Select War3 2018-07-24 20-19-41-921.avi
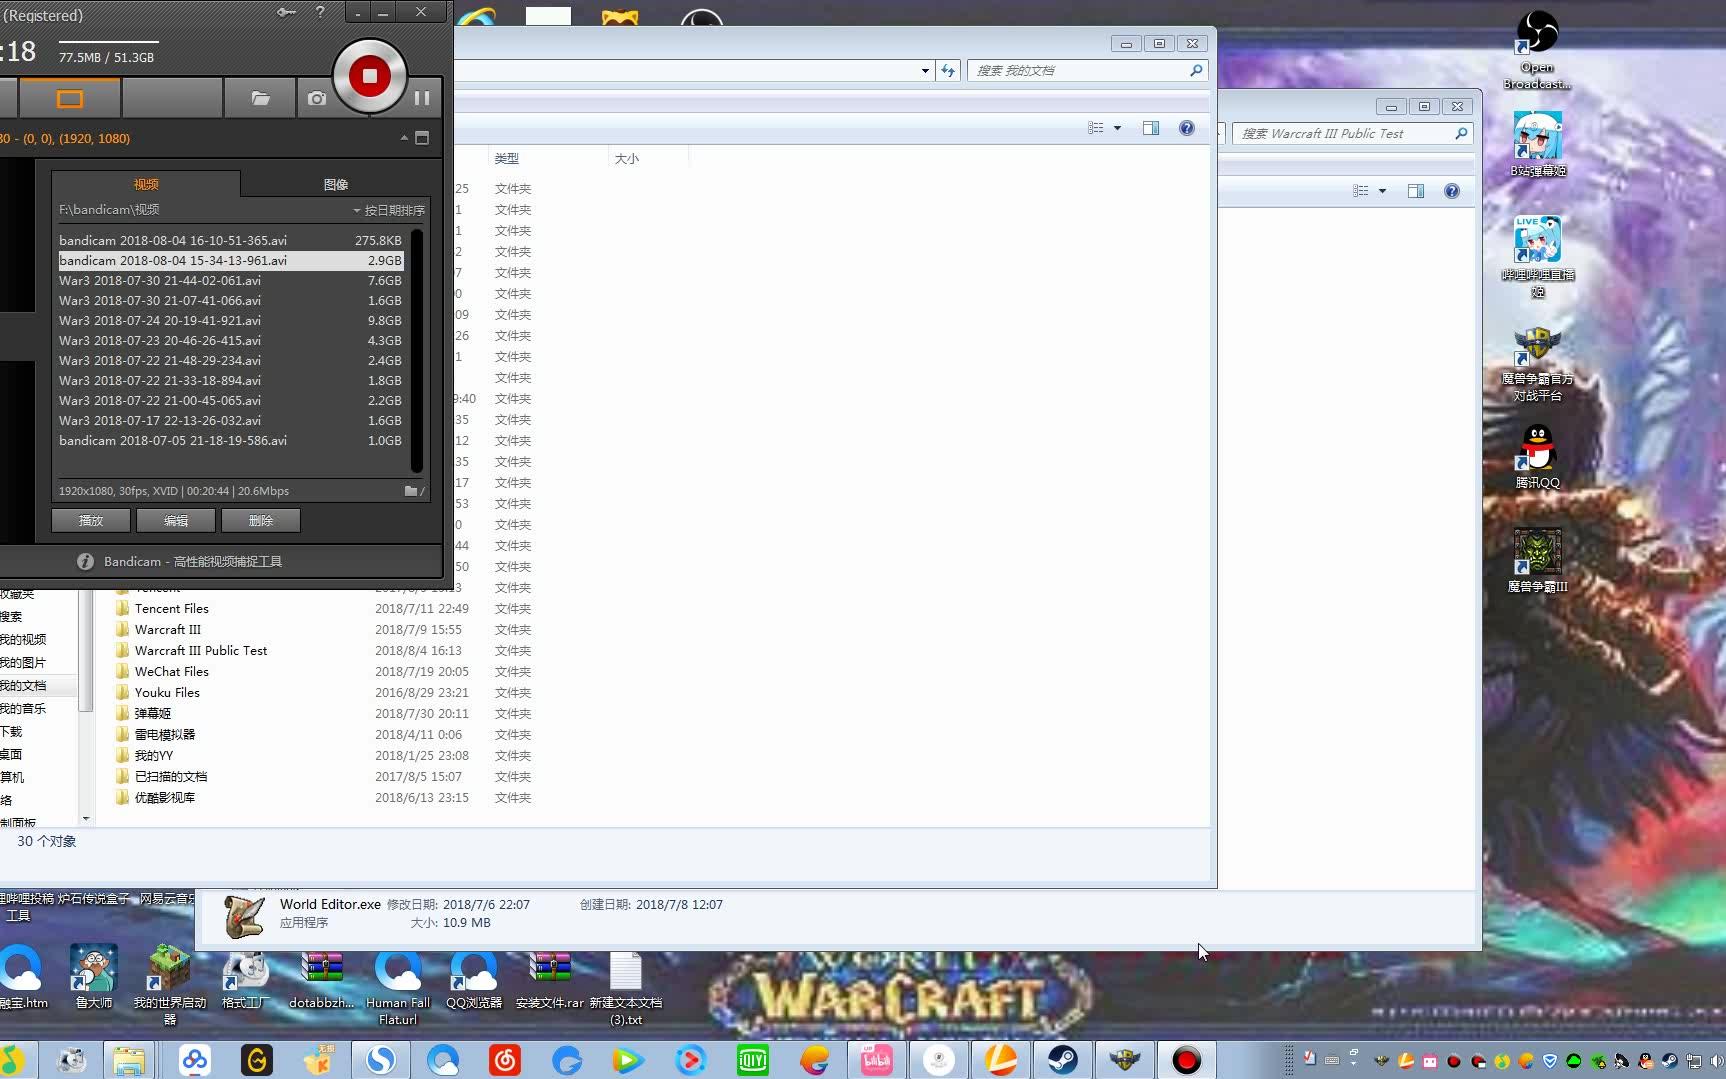Screen dimensions: 1726x1079 pos(230,320)
